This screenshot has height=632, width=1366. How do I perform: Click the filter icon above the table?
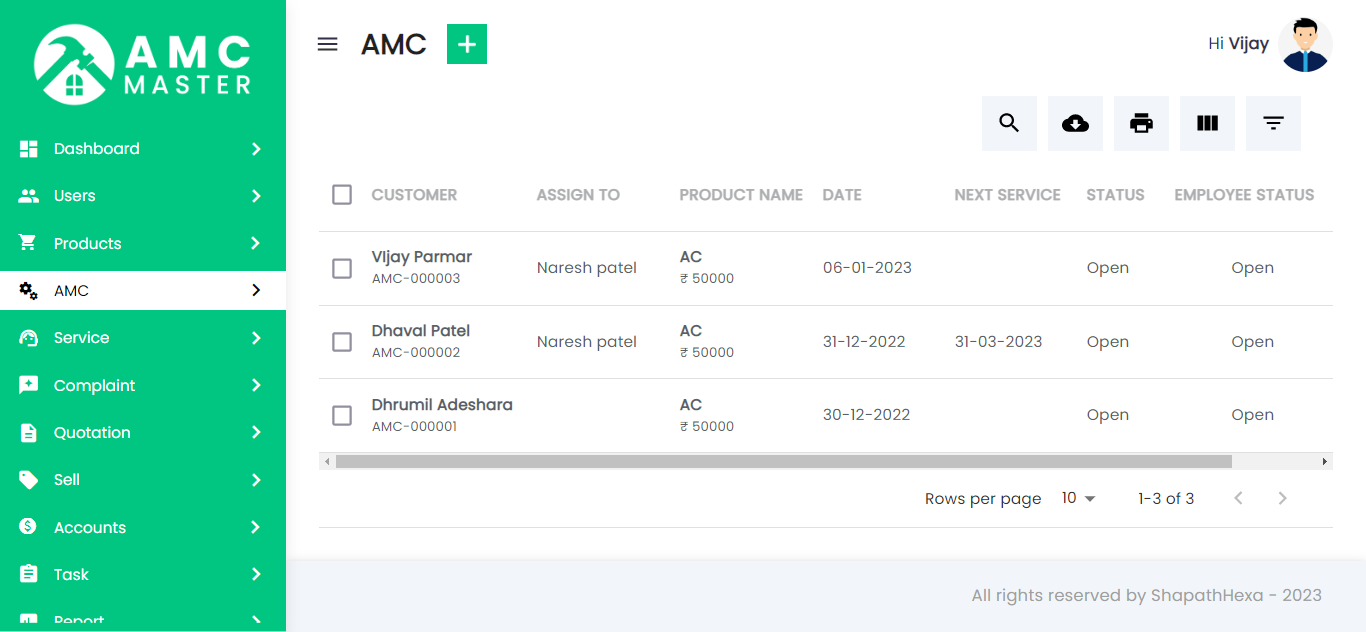click(x=1273, y=123)
